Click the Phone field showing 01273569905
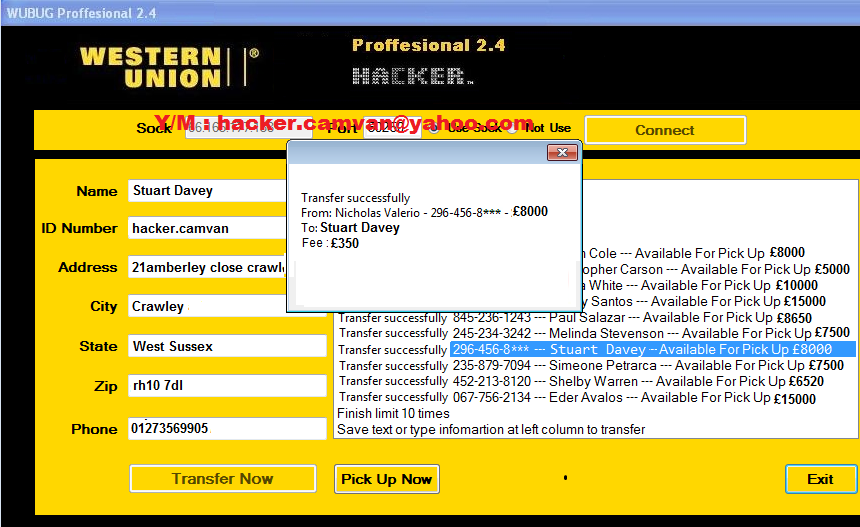Viewport: 860px width, 527px height. pyautogui.click(x=227, y=428)
